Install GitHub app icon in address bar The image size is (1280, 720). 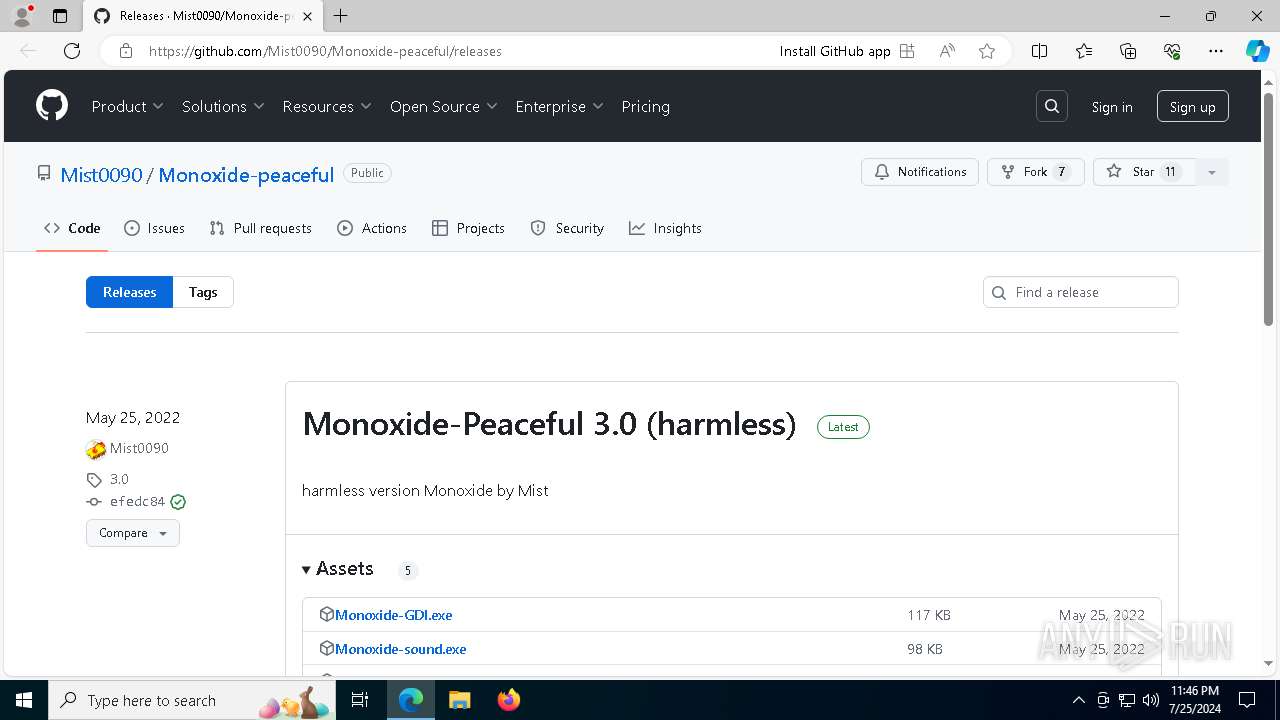point(907,51)
